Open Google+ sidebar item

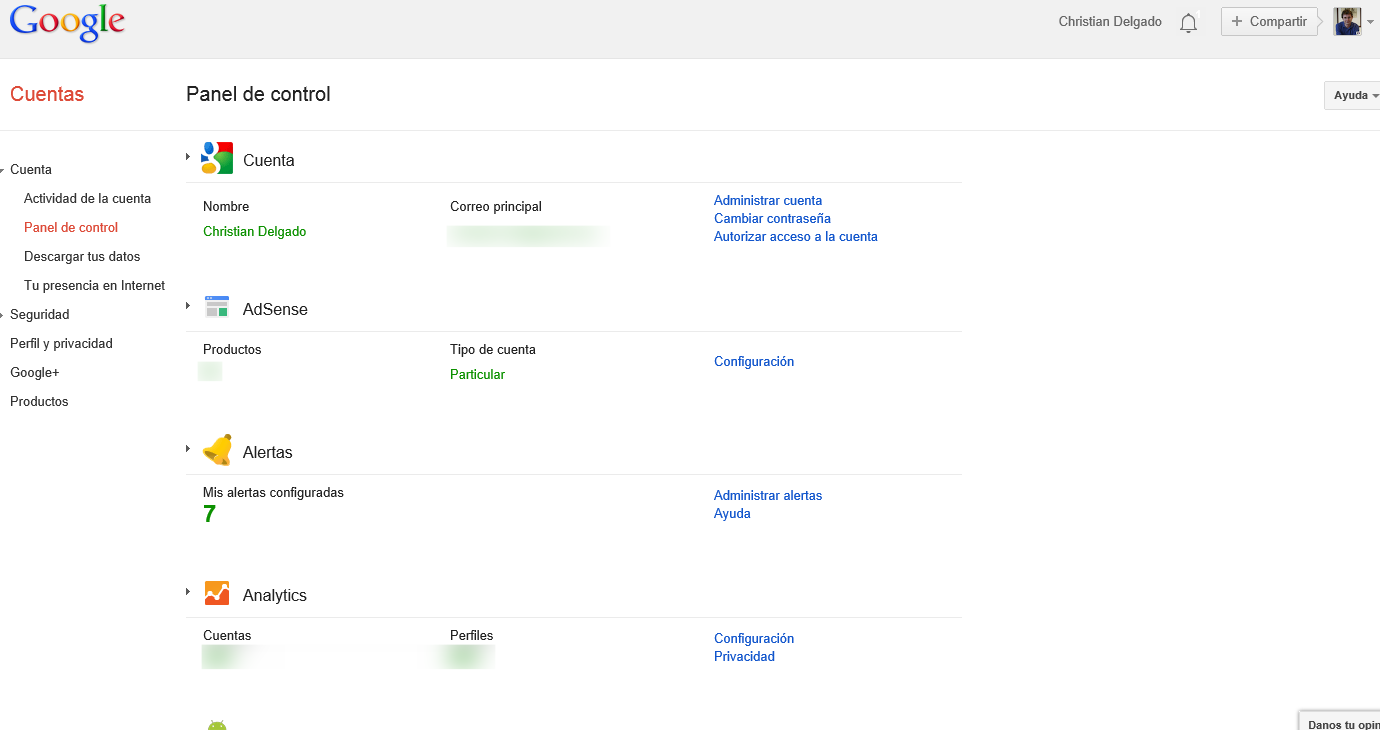point(35,372)
